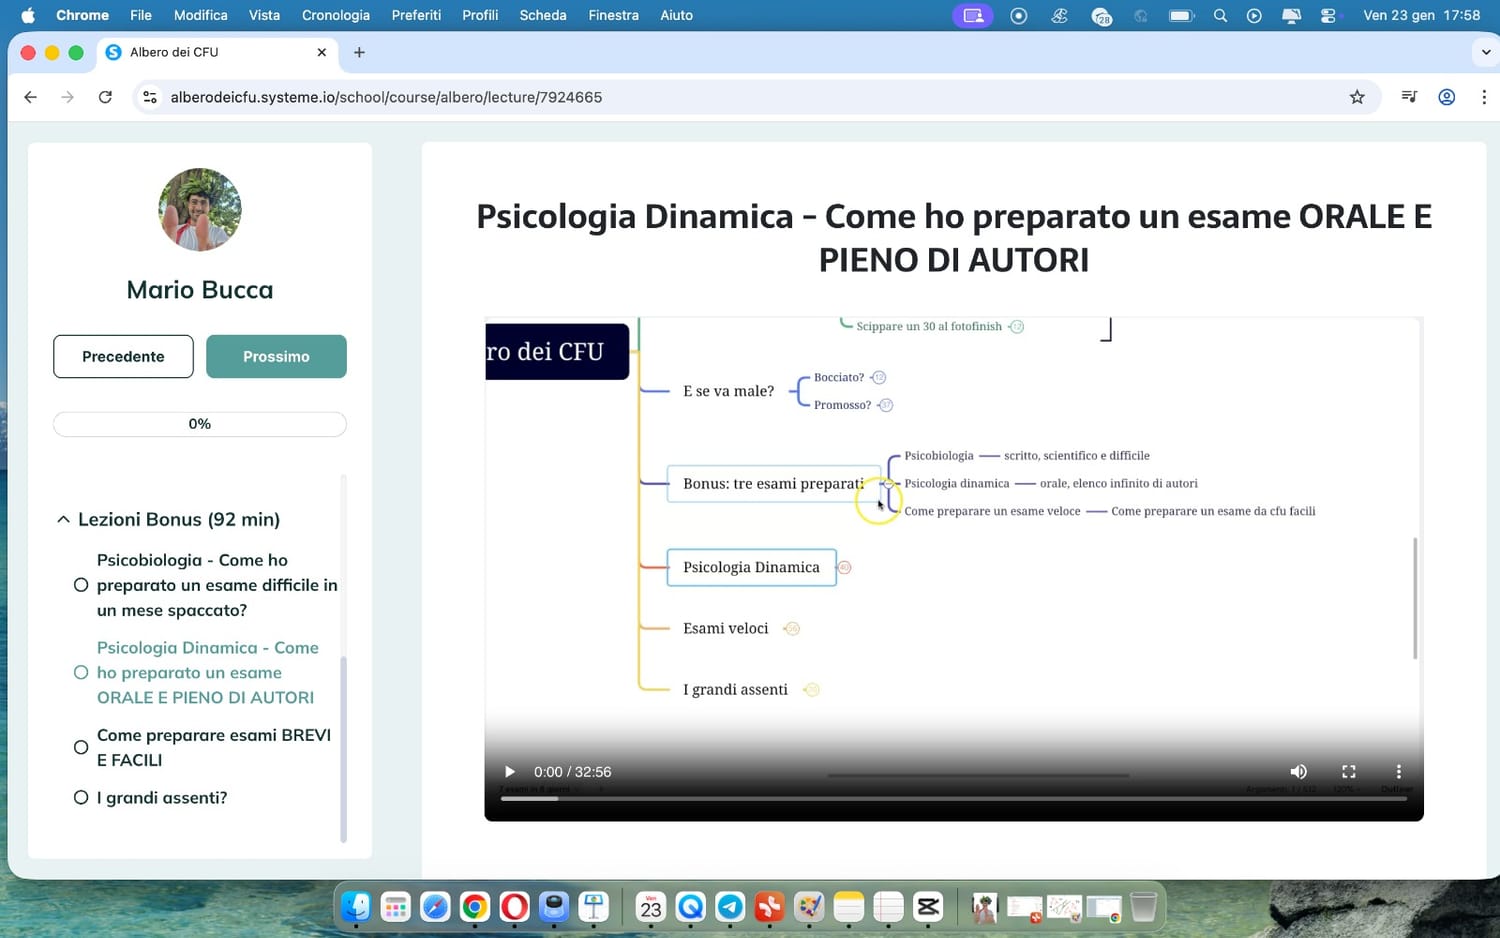Open Control Center in menu bar
This screenshot has height=938, width=1500.
[x=1328, y=15]
